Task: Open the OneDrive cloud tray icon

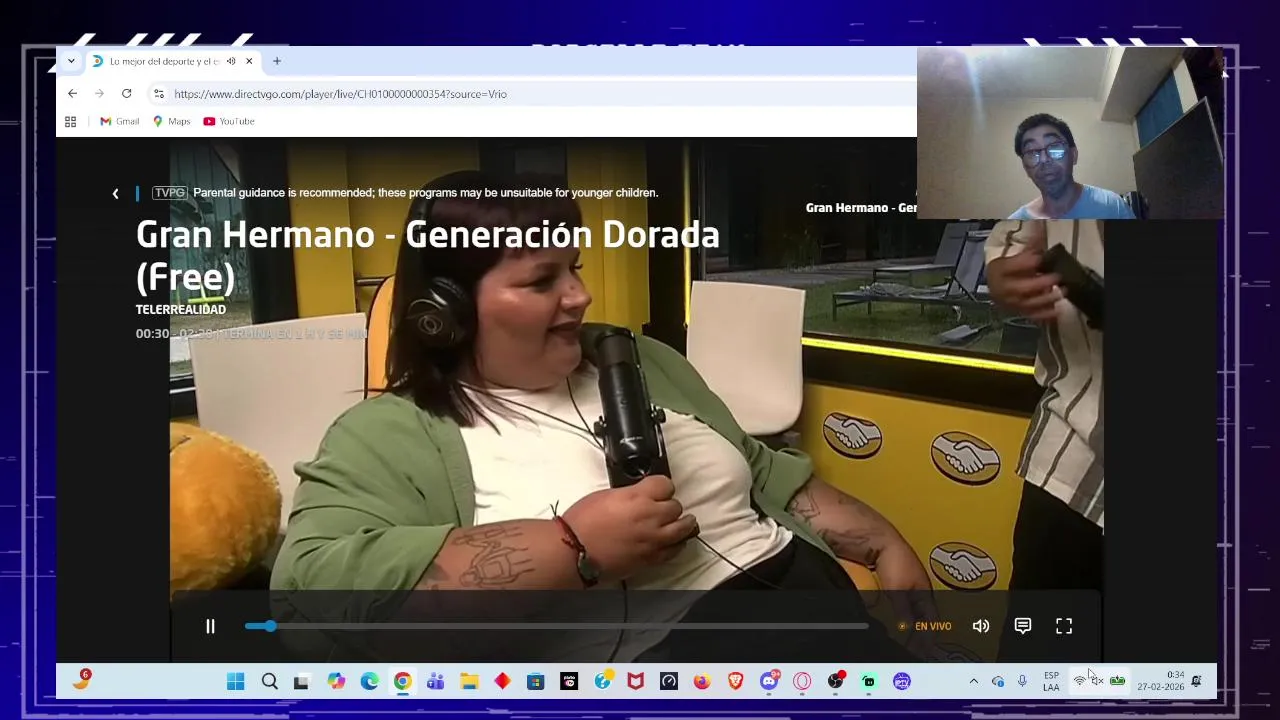Action: [998, 681]
